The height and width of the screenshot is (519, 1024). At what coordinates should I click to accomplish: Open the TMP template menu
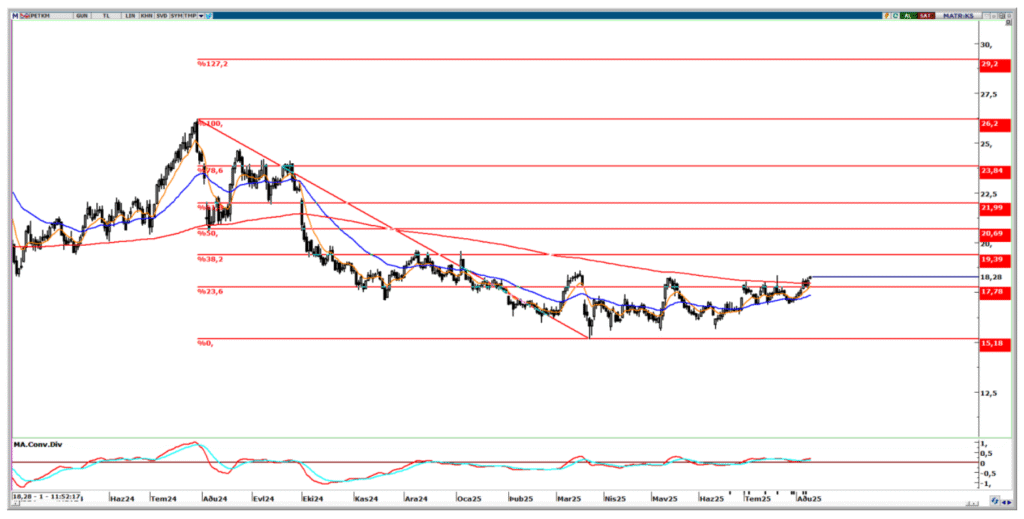point(192,16)
